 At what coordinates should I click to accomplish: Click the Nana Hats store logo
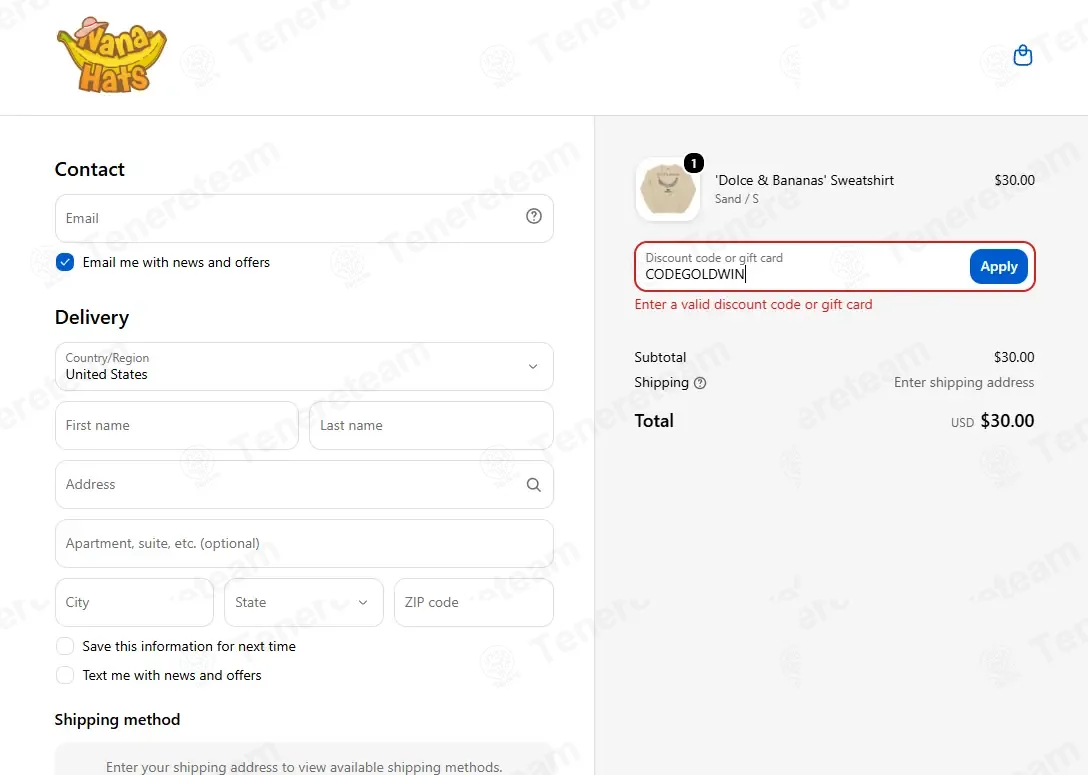[112, 56]
